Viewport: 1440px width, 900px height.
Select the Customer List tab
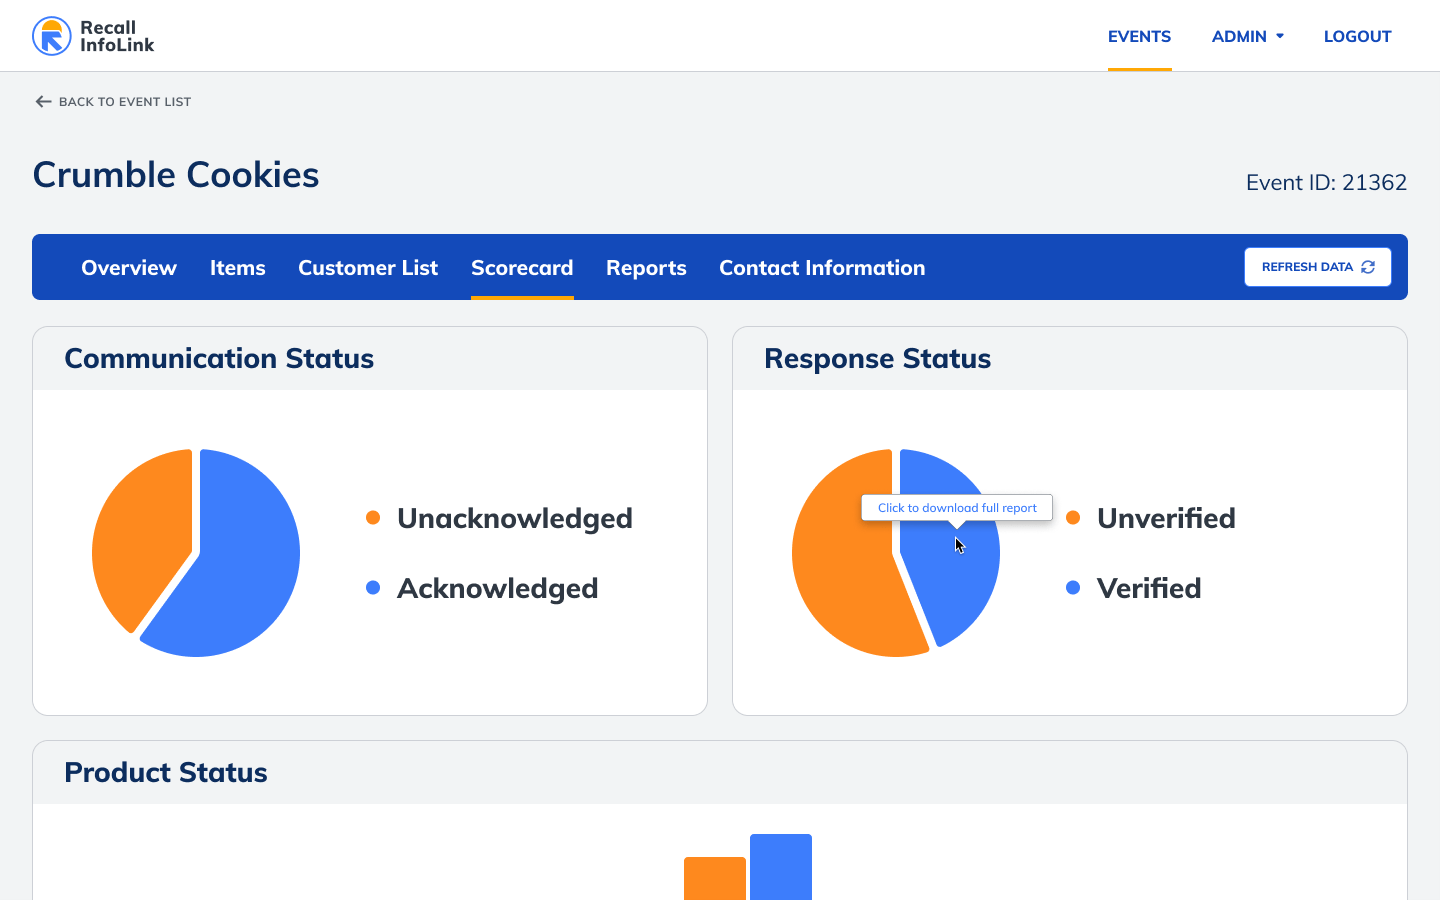(x=368, y=268)
